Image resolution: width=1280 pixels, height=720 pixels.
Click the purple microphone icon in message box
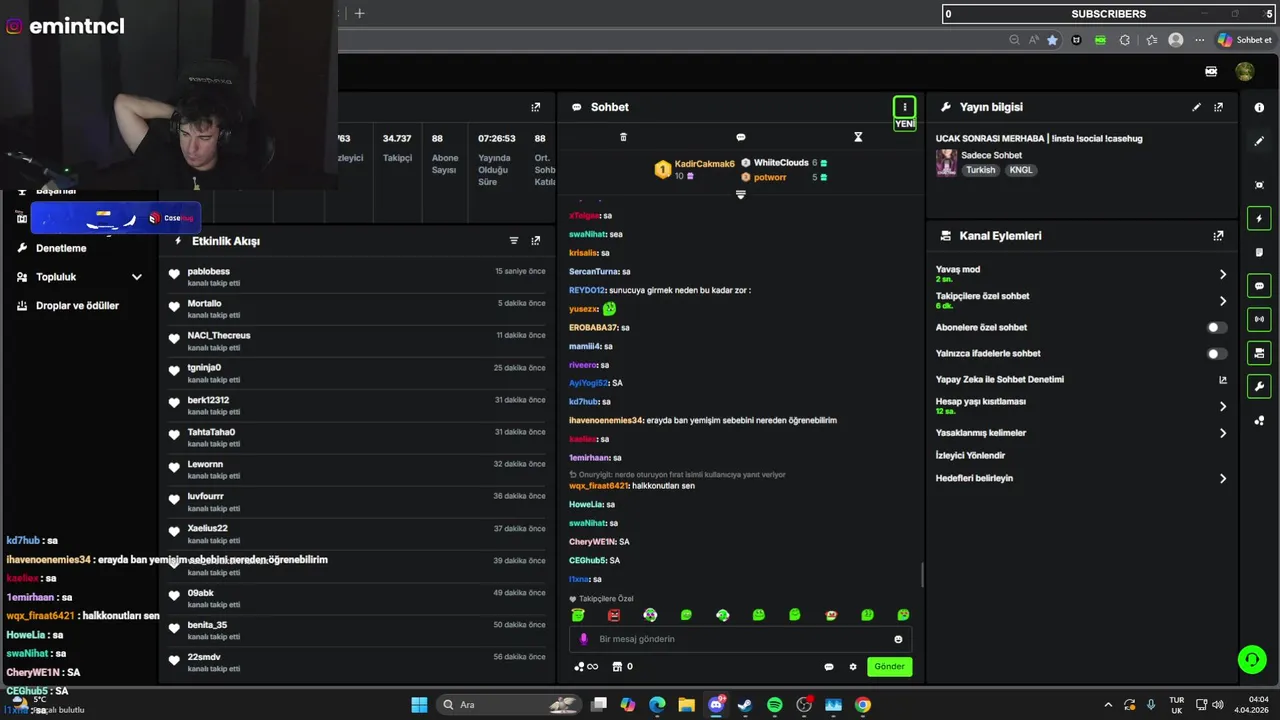(584, 639)
